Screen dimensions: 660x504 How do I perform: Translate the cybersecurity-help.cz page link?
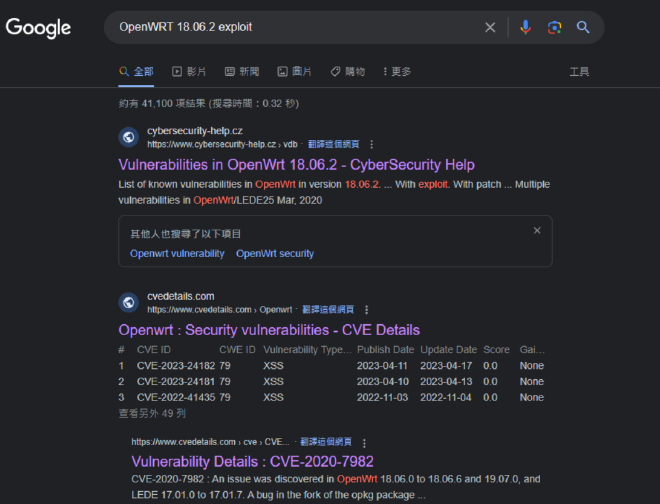(333, 144)
